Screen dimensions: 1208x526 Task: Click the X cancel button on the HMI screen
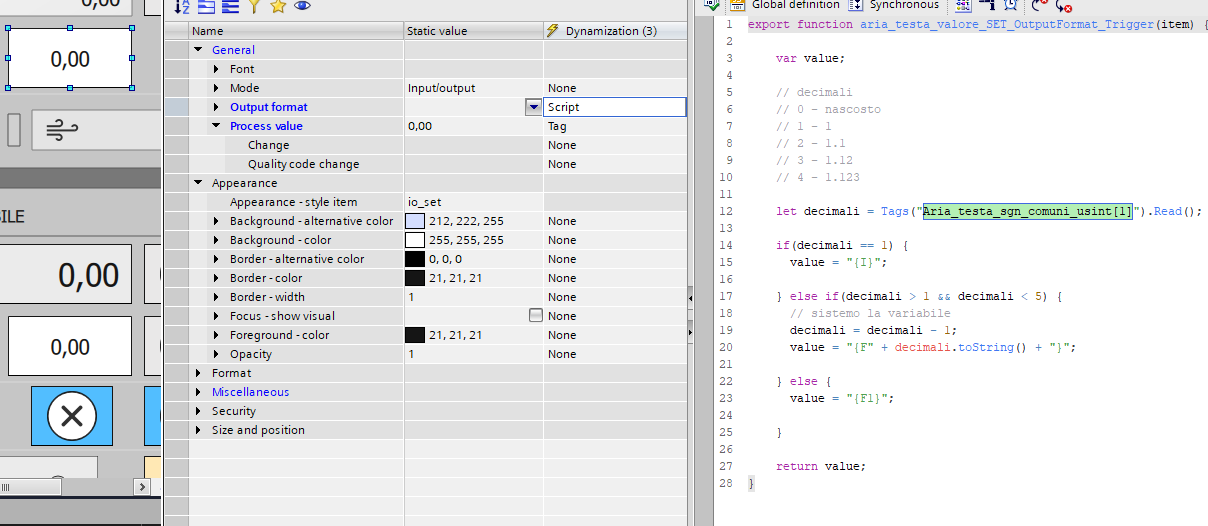(72, 416)
